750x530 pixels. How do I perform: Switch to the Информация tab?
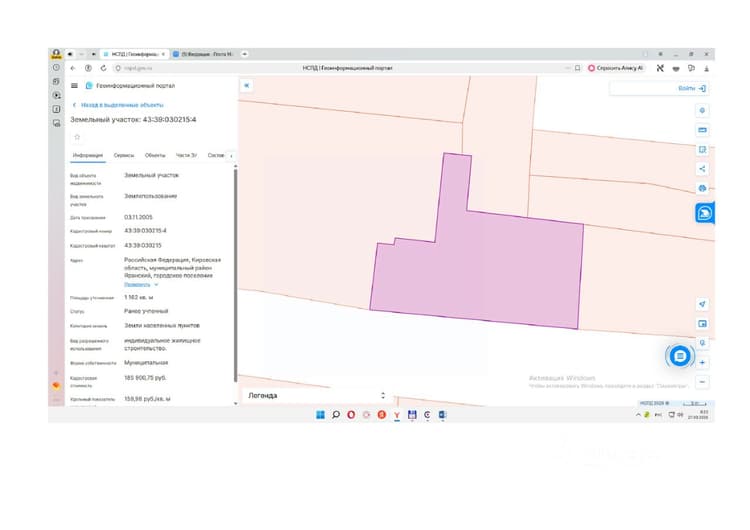(88, 155)
